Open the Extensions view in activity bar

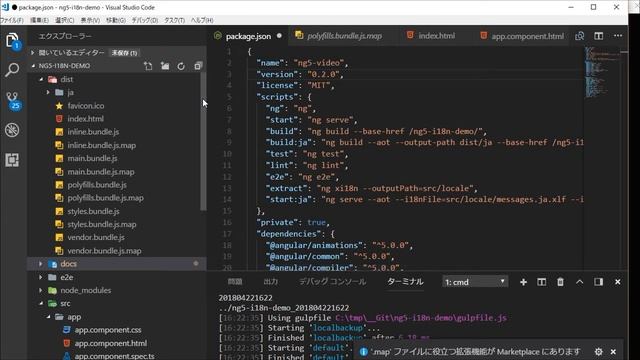(12, 160)
